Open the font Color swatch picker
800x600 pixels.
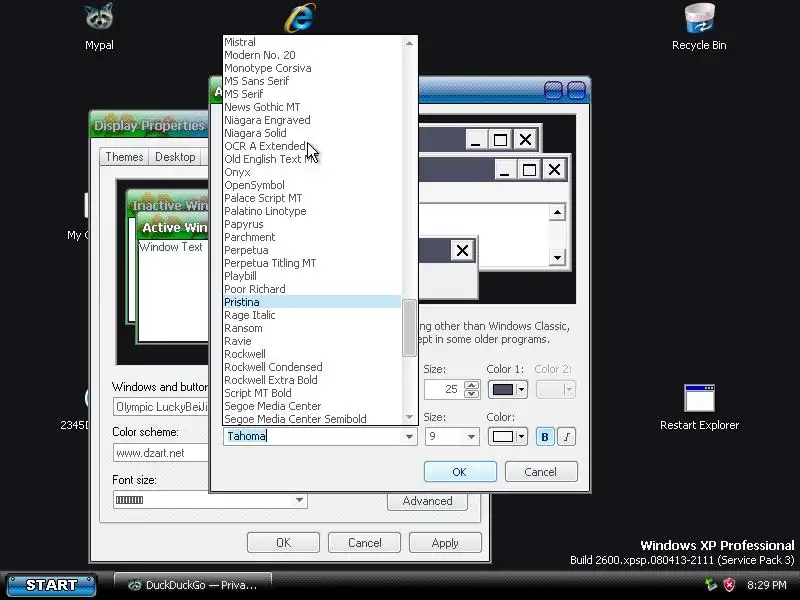pyautogui.click(x=507, y=437)
